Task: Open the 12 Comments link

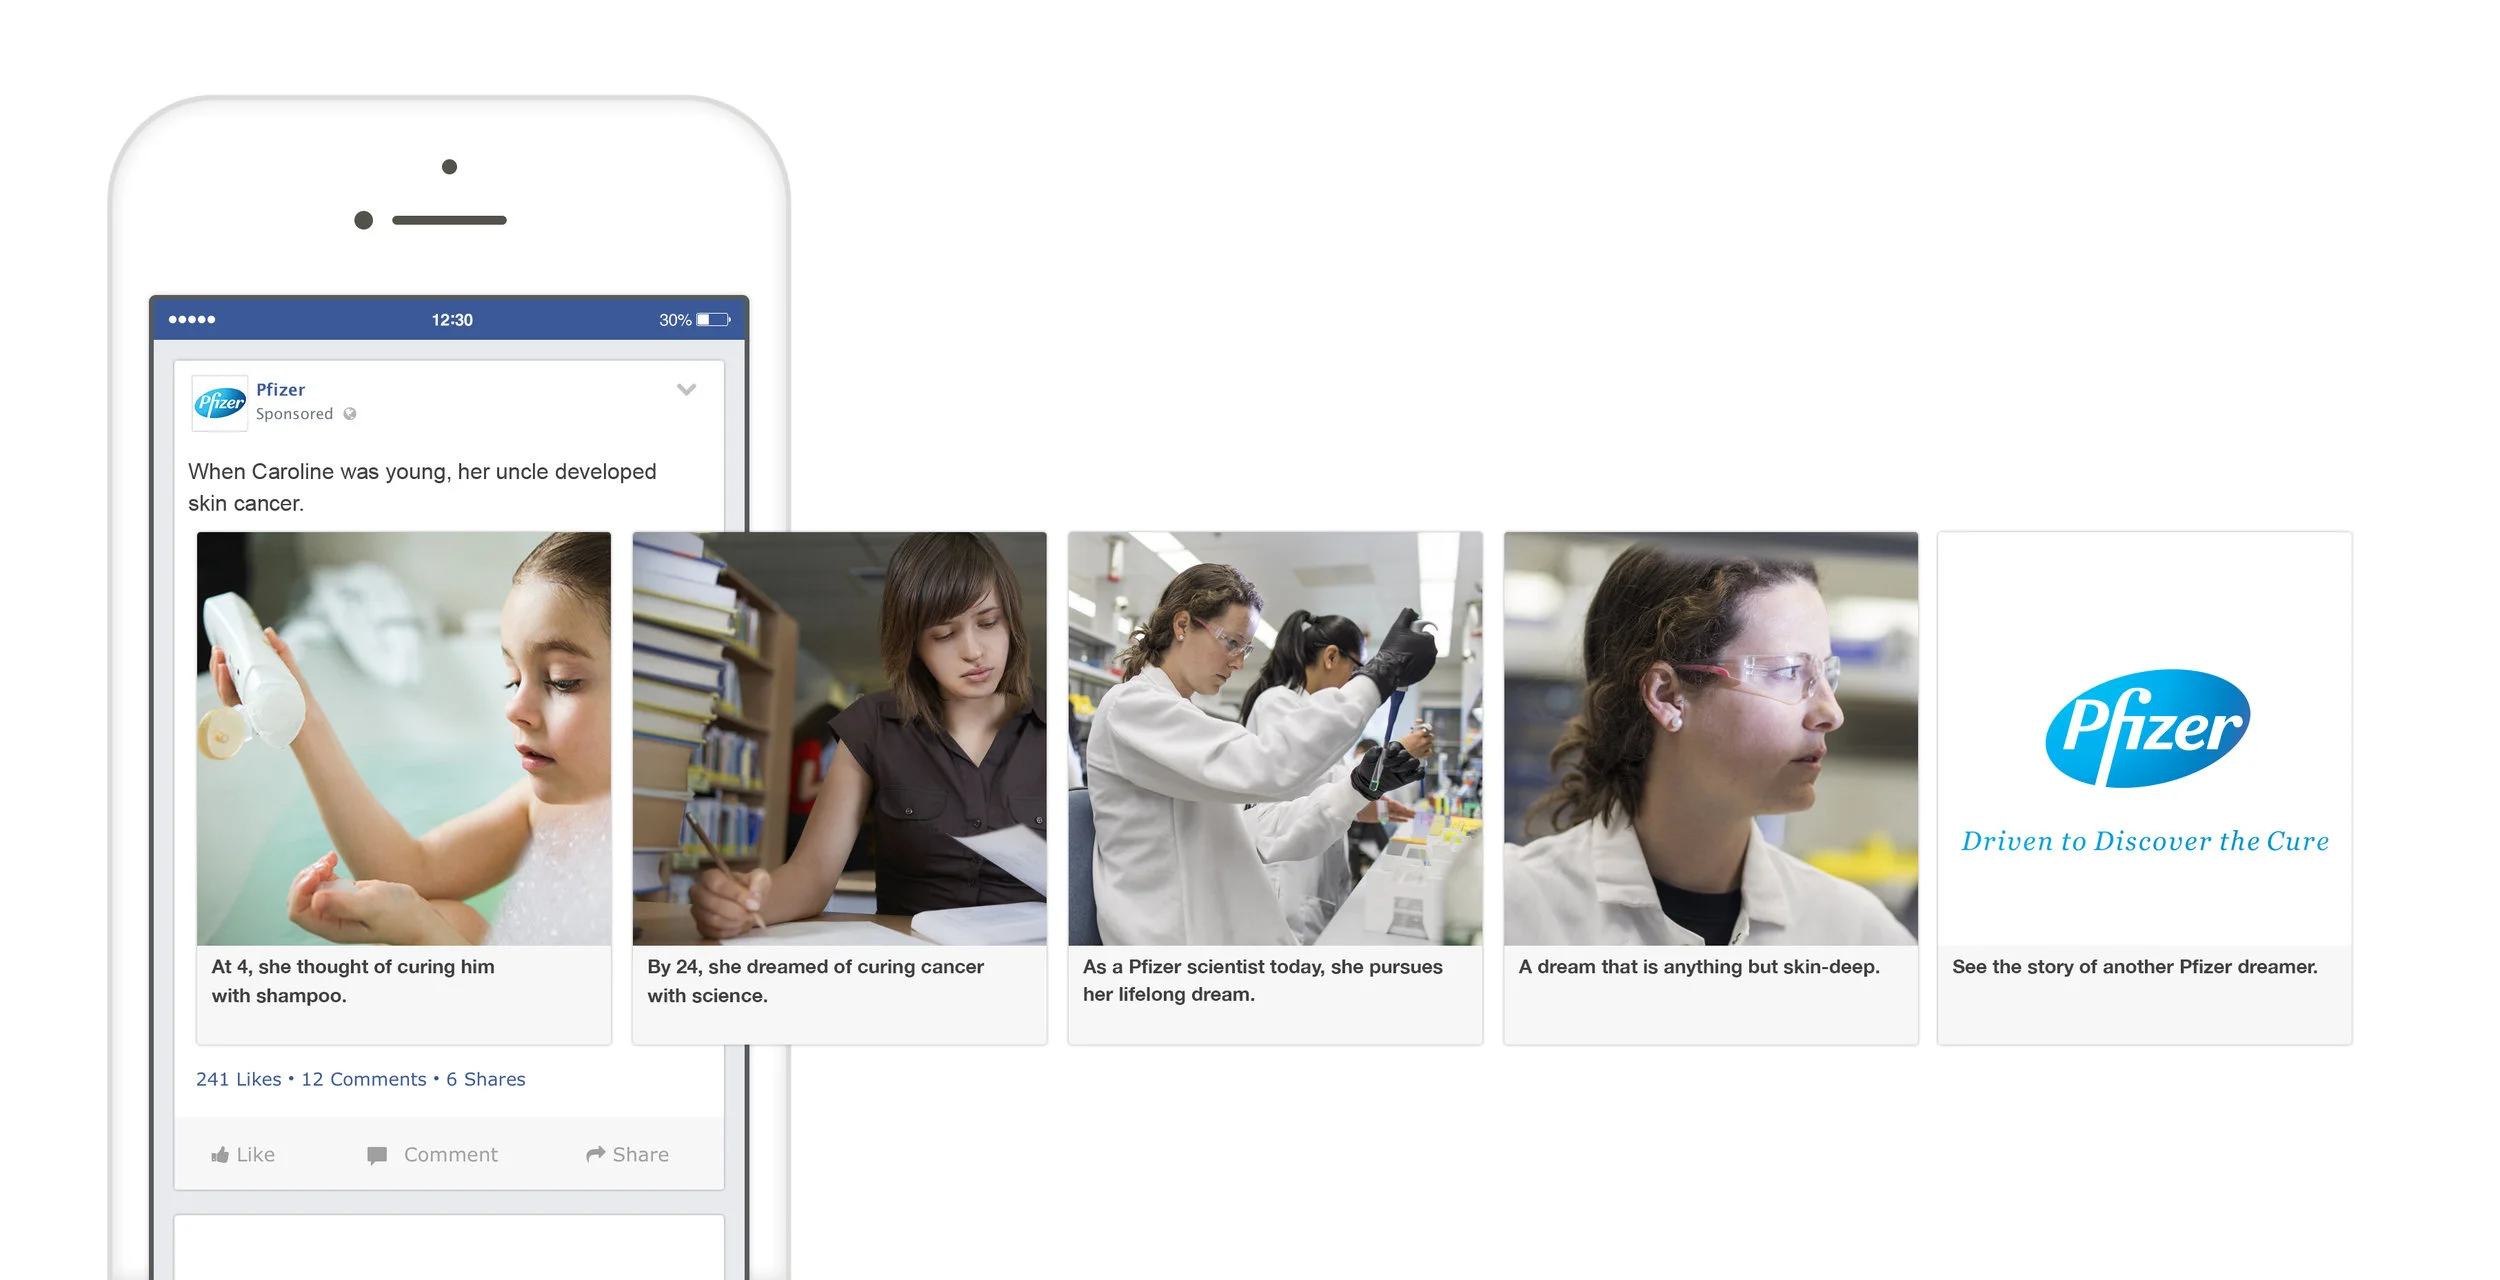Action: tap(364, 1079)
